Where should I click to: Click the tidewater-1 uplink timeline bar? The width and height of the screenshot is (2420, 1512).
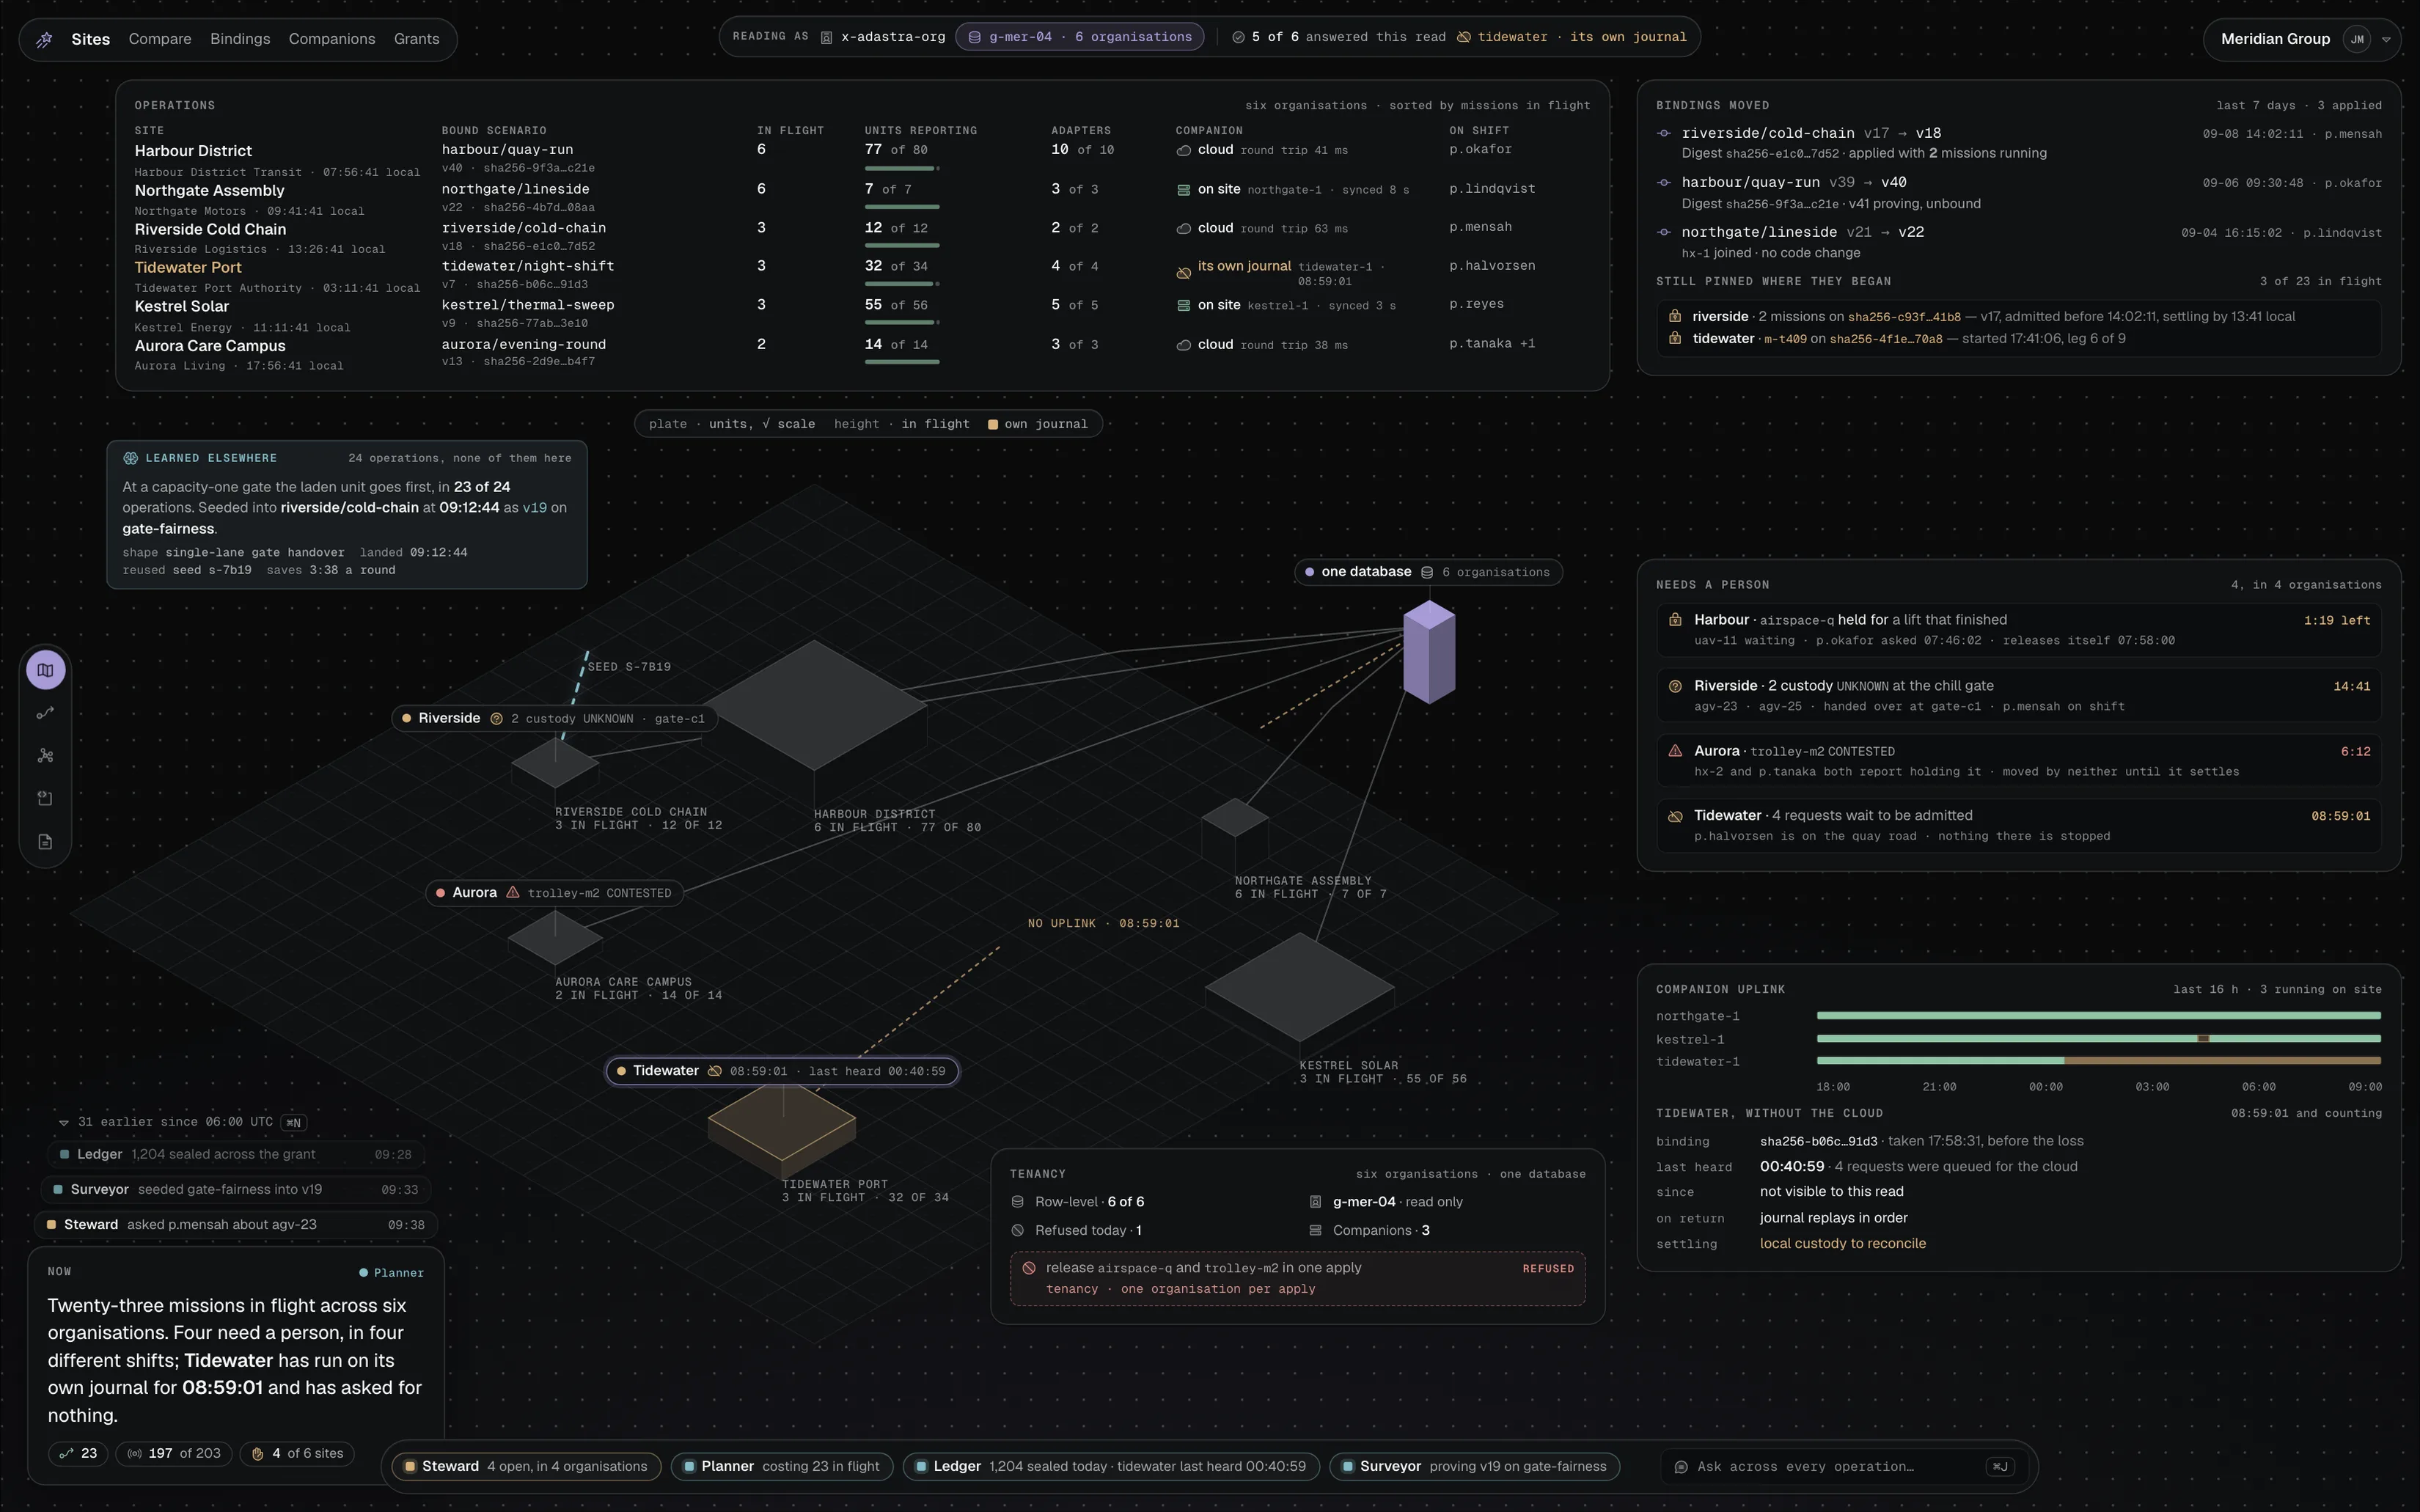point(2098,1061)
